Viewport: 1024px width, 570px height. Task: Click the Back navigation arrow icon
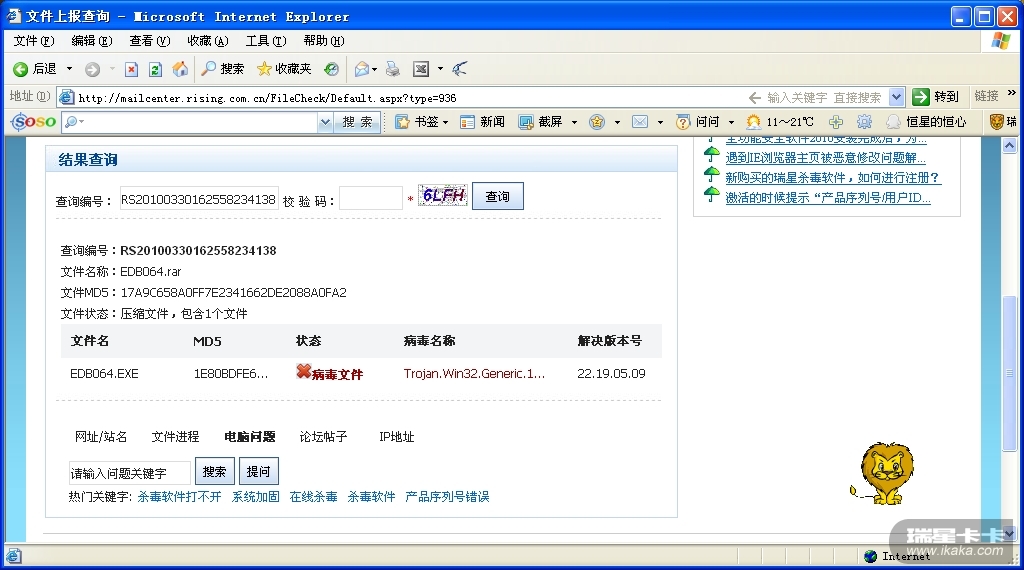pos(21,69)
